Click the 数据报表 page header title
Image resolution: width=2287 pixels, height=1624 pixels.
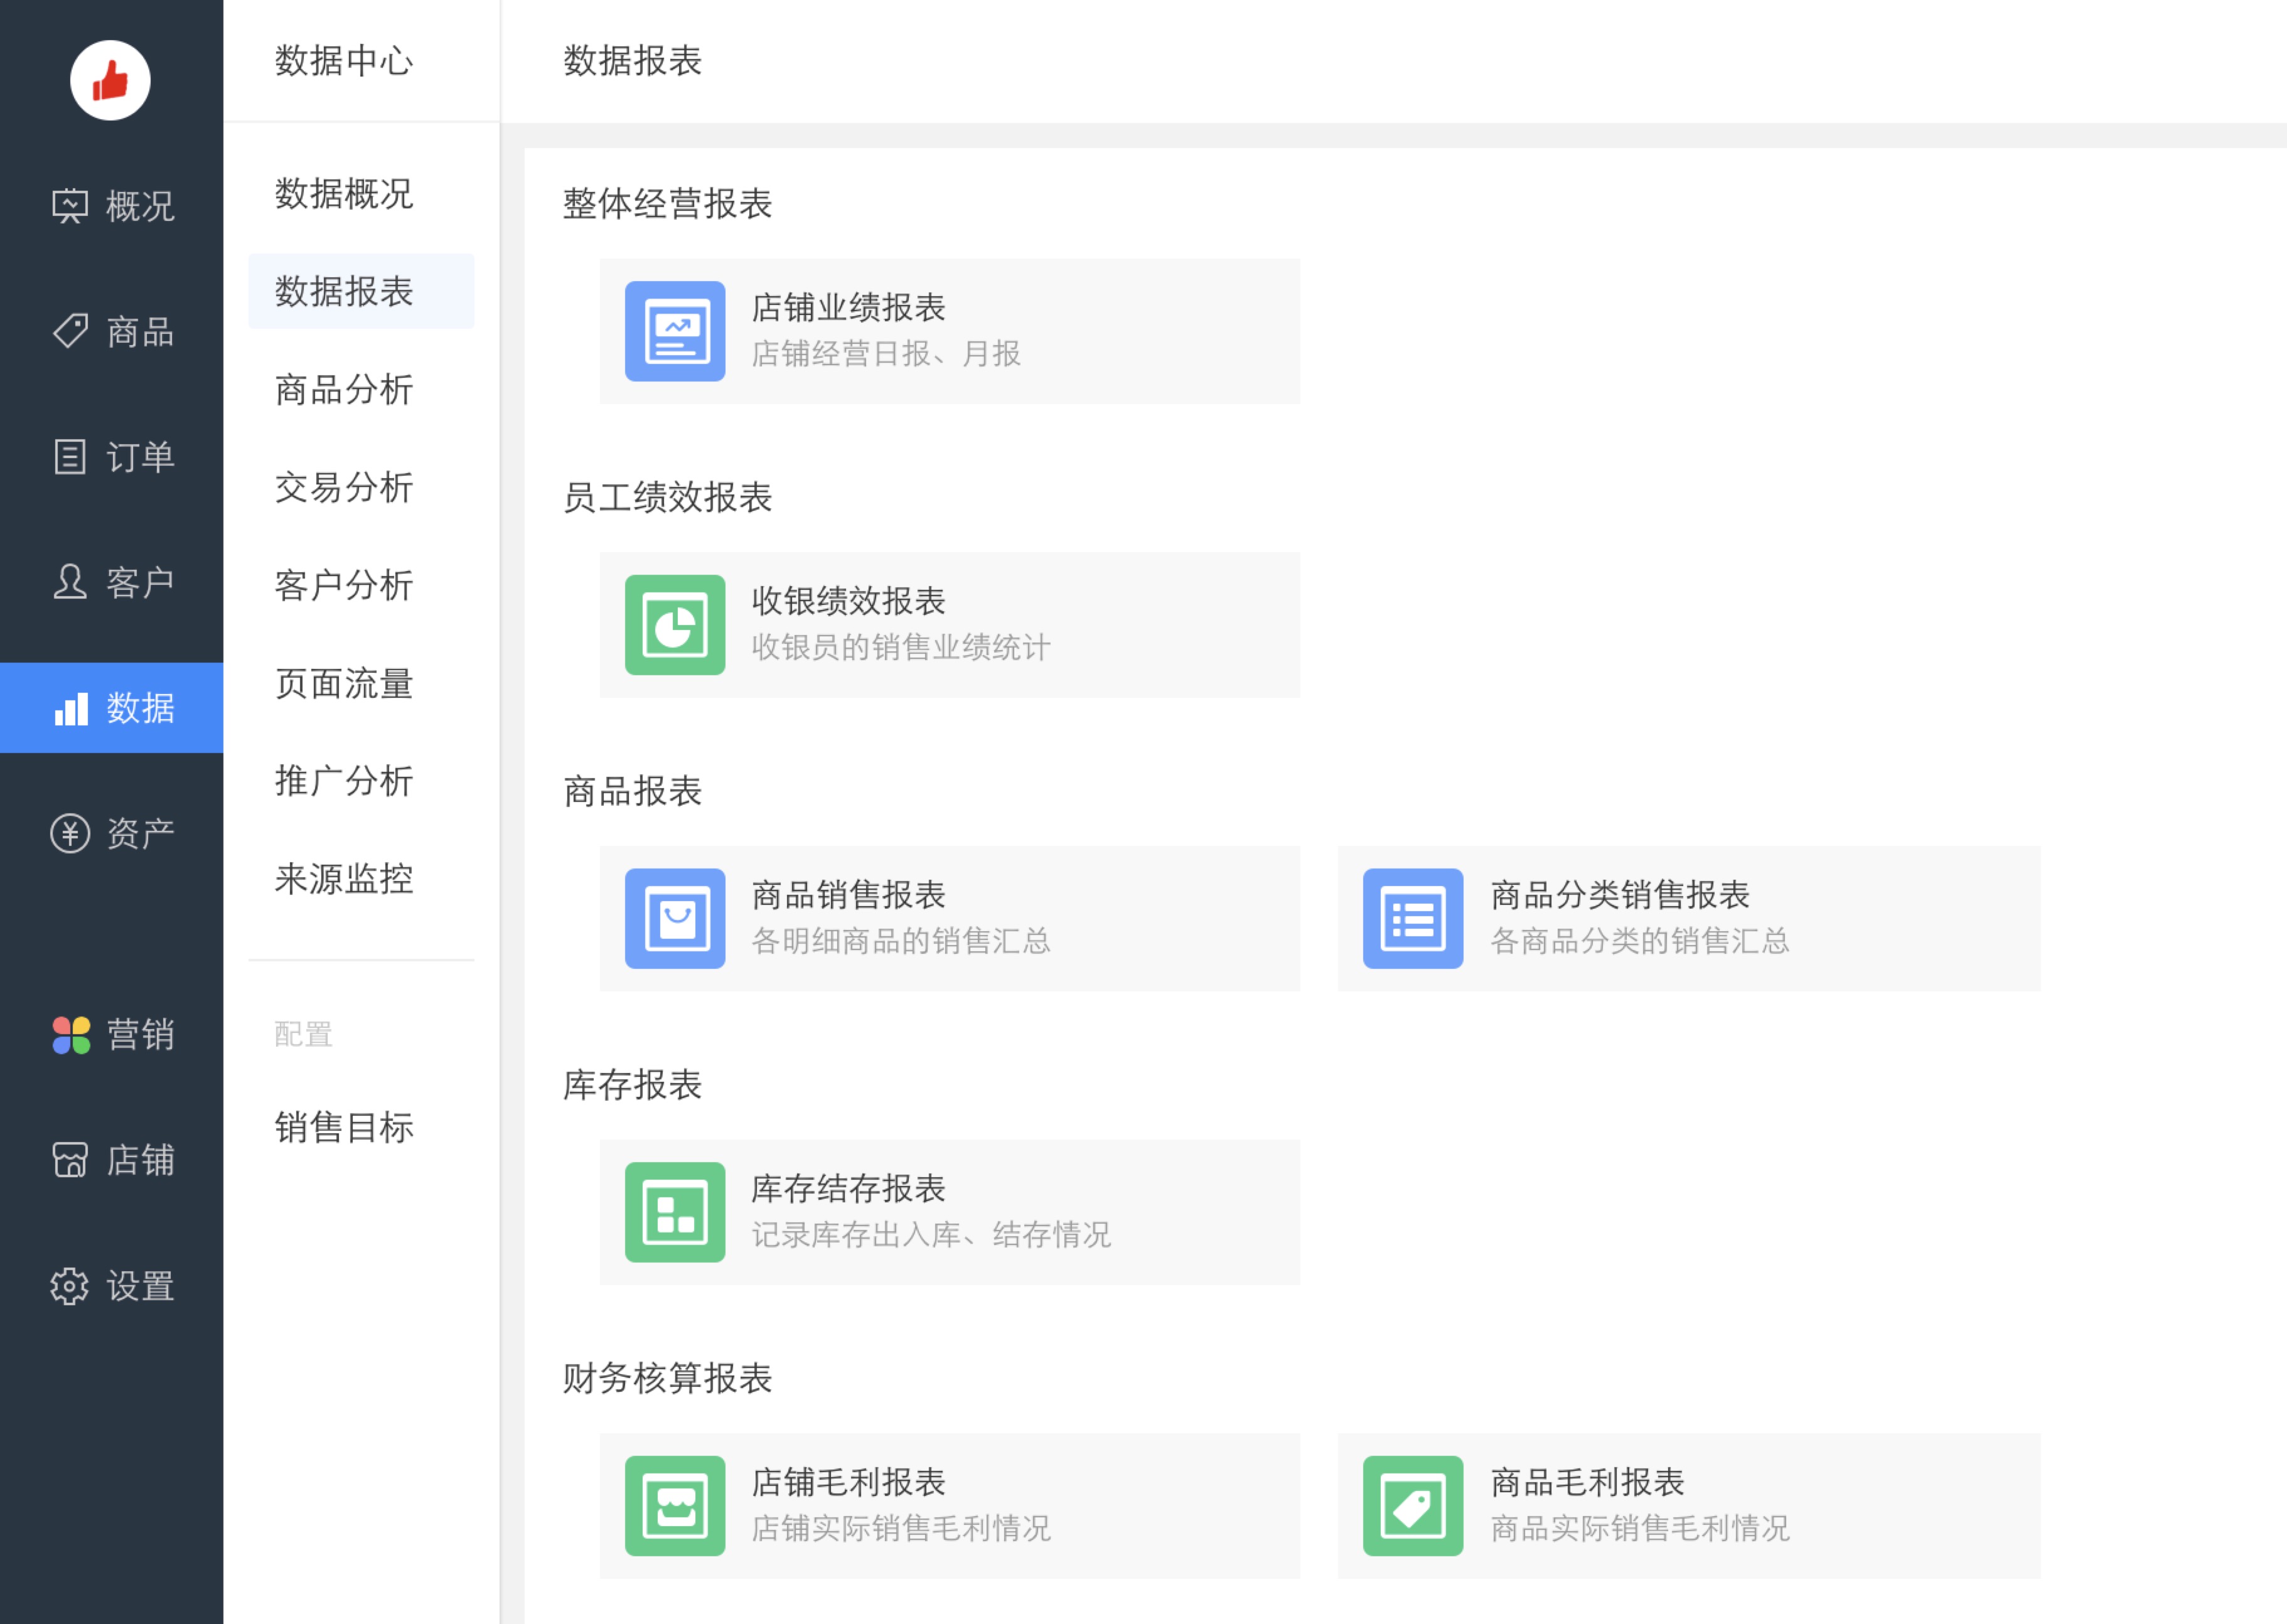point(632,61)
